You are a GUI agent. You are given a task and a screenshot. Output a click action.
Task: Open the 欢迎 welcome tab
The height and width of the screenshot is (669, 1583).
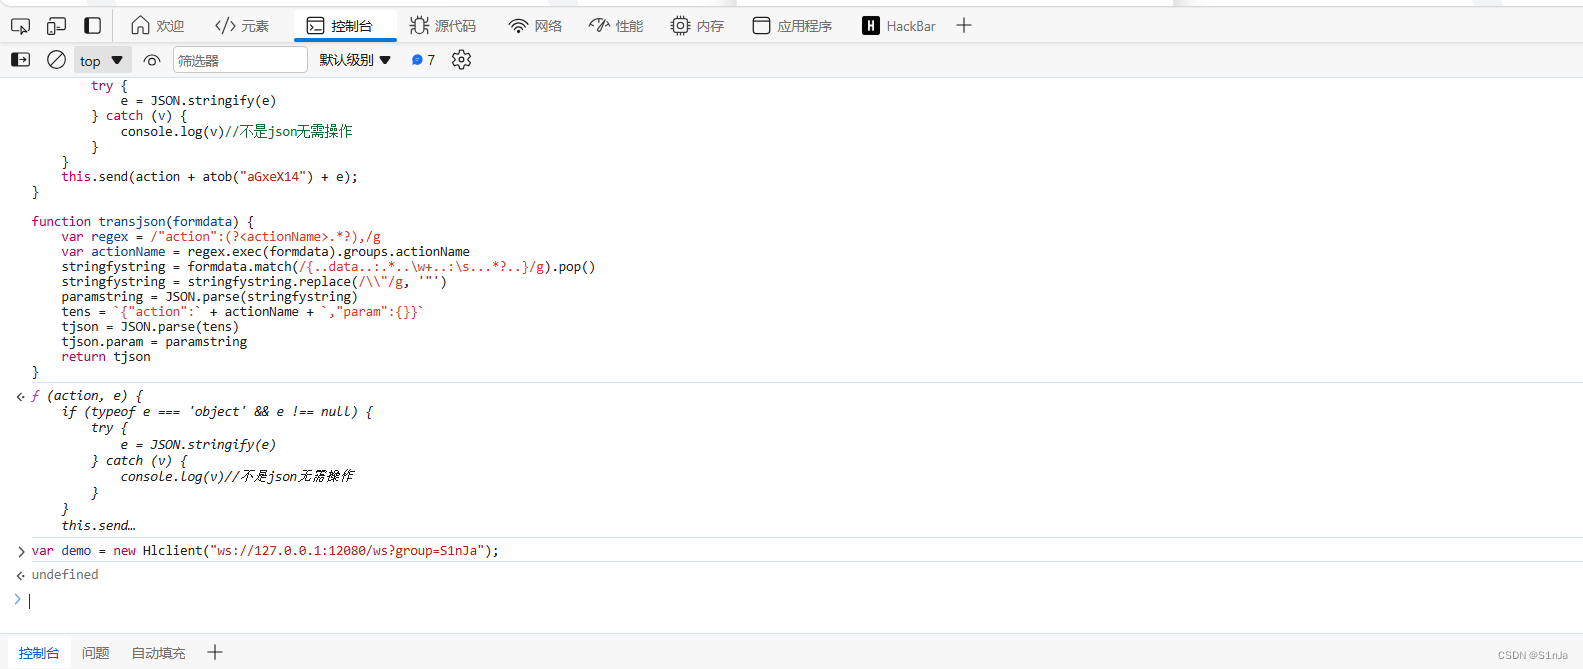pos(158,26)
